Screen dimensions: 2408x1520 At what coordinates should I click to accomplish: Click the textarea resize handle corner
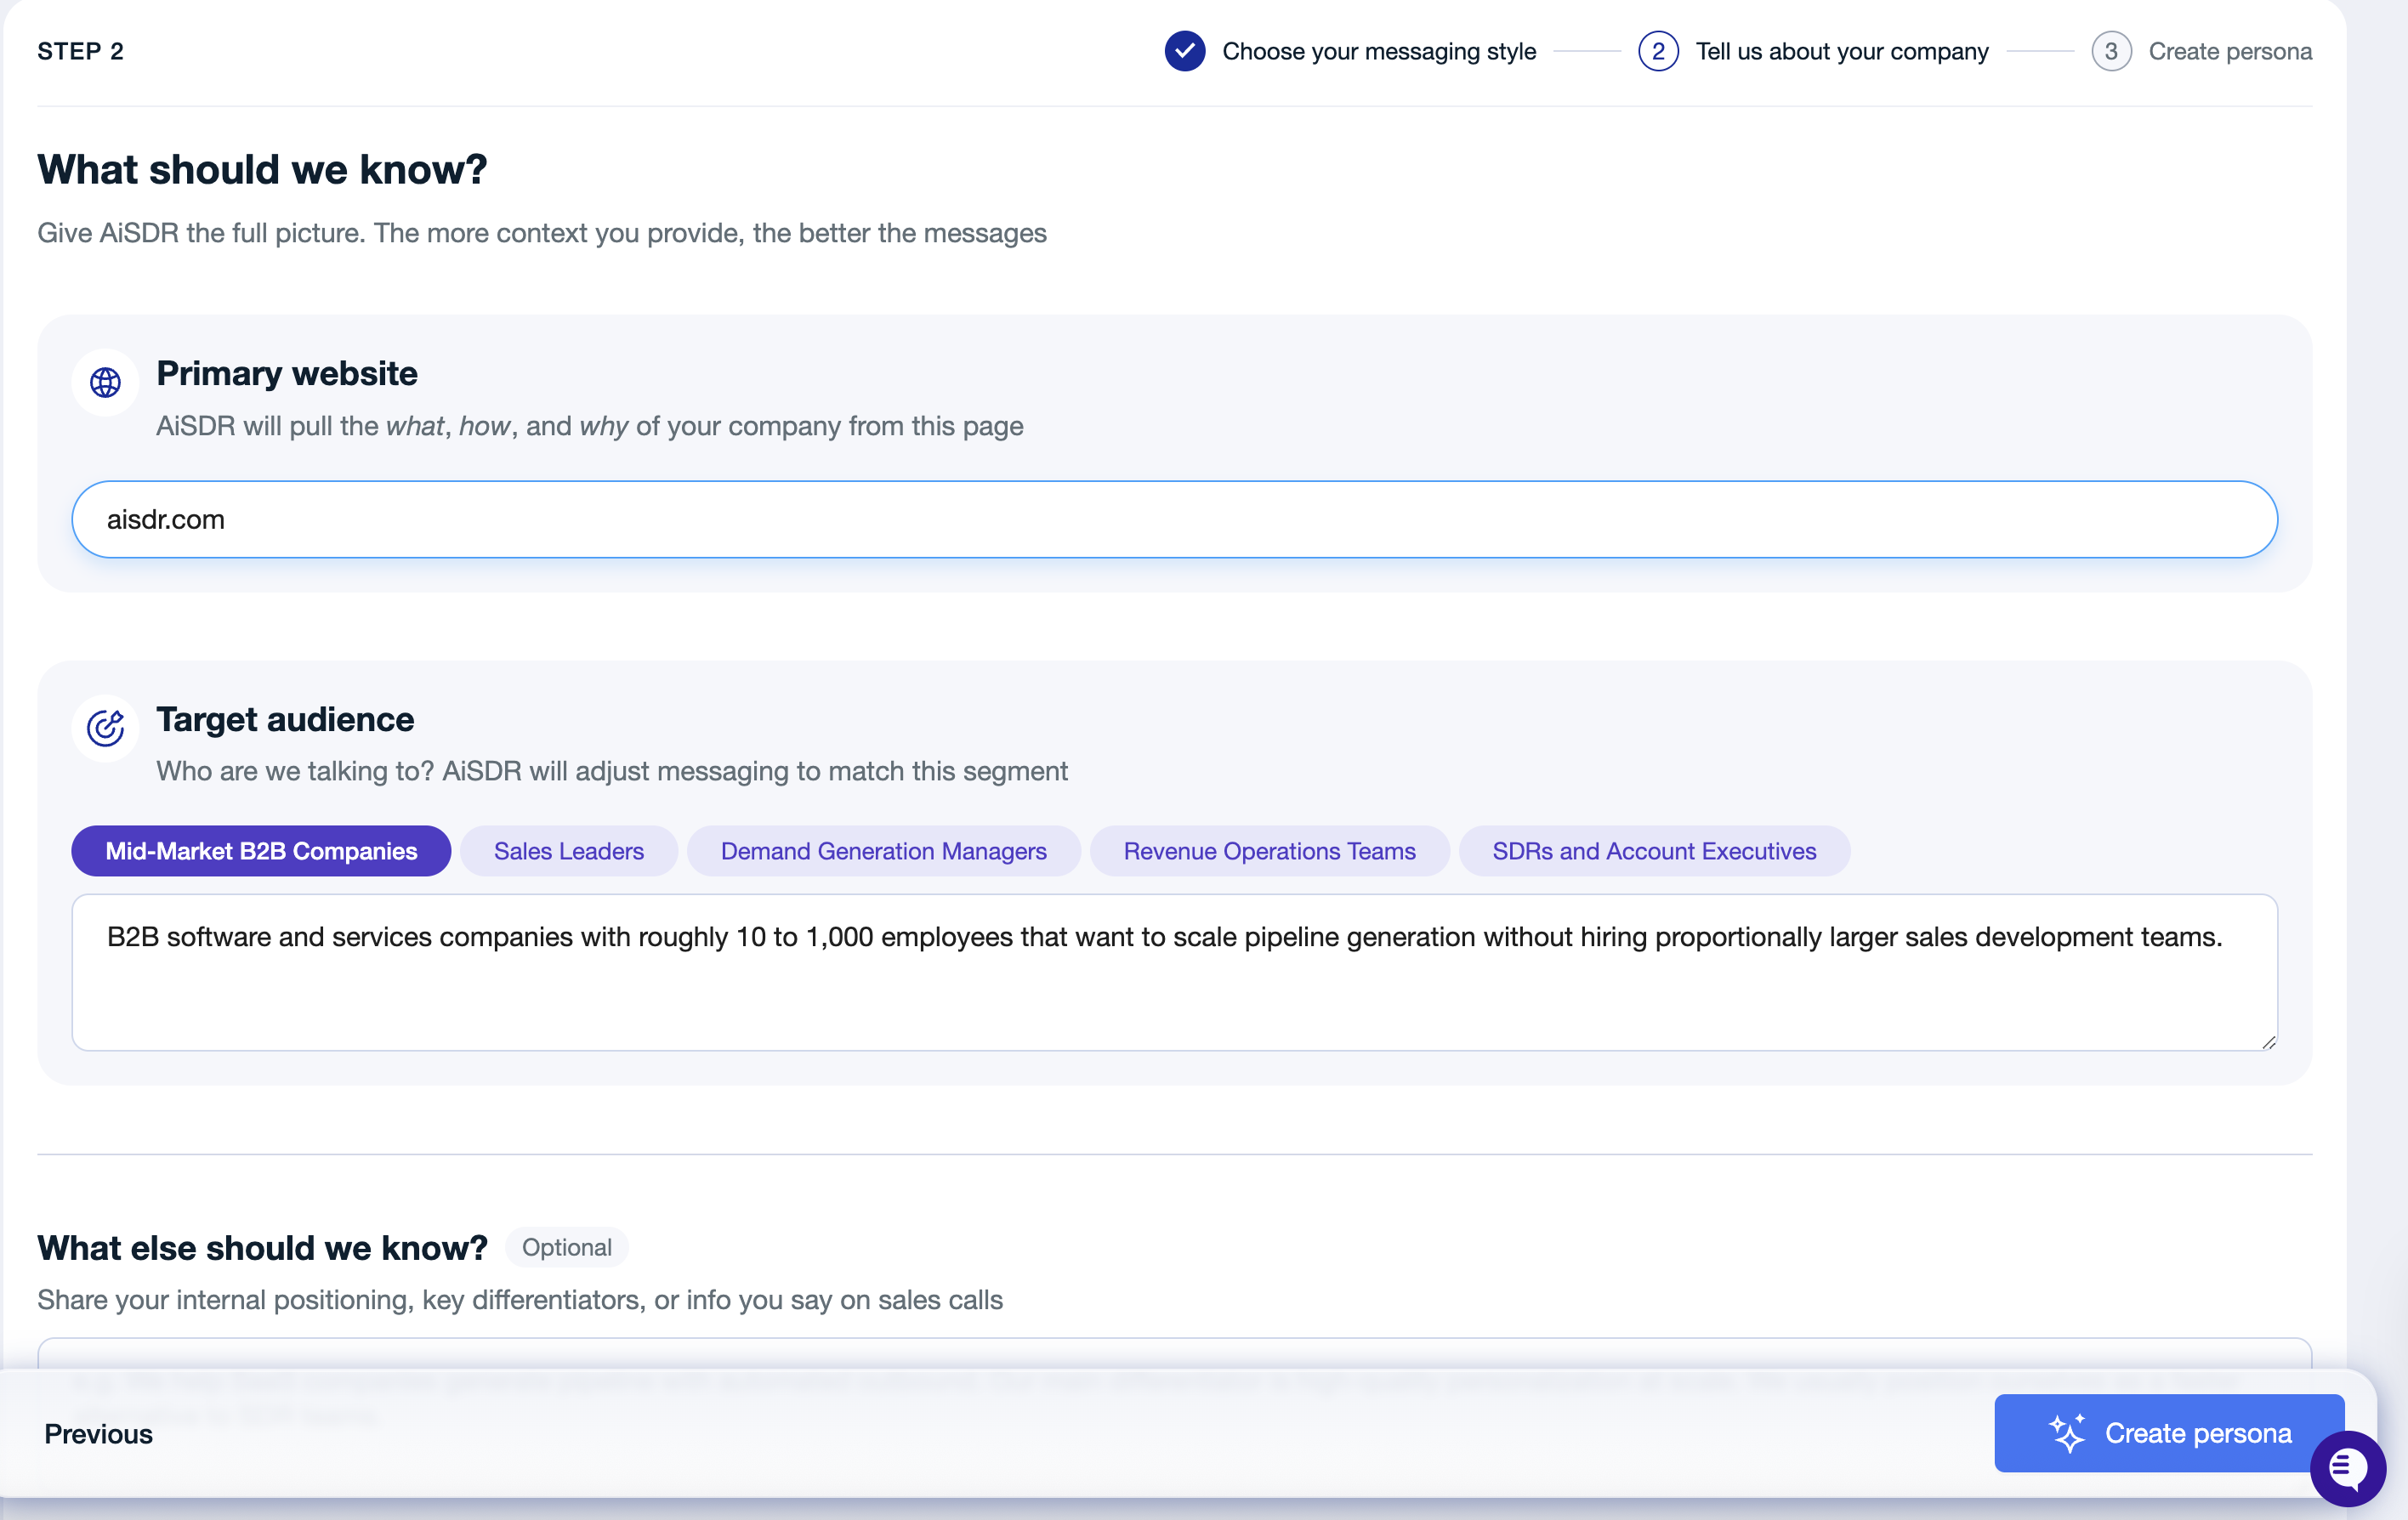point(2268,1041)
